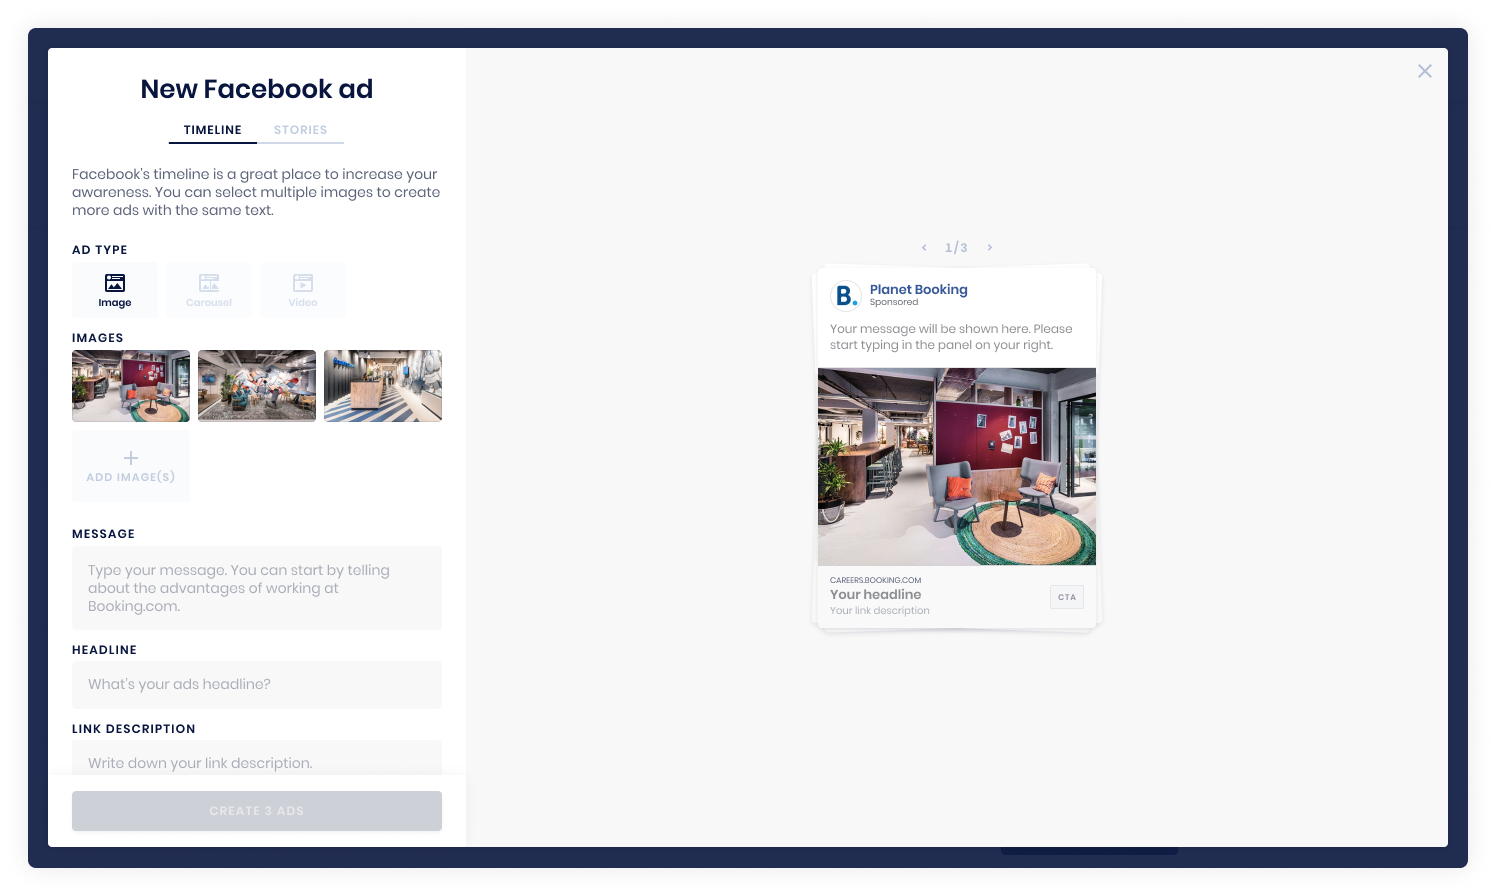Screen dimensions: 1496x896
Task: Click into the Link Description field
Action: (x=257, y=758)
